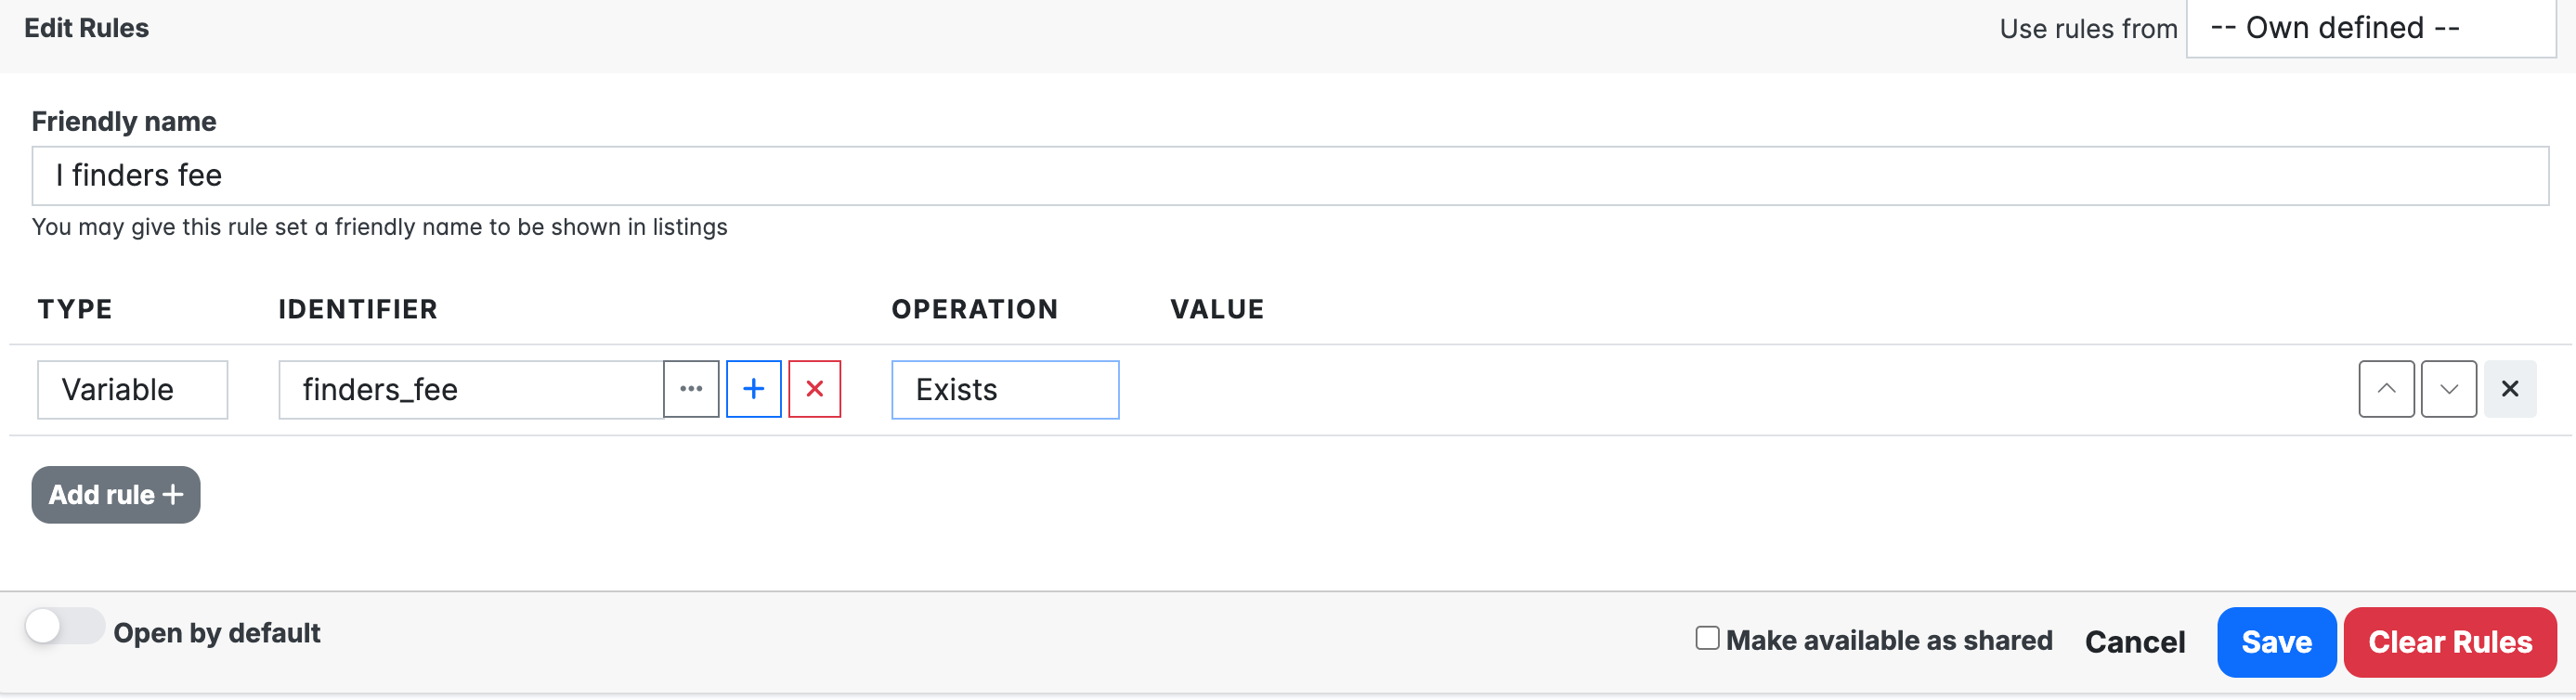Image resolution: width=2576 pixels, height=700 pixels.
Task: Cancel editing the rules
Action: coord(2134,642)
